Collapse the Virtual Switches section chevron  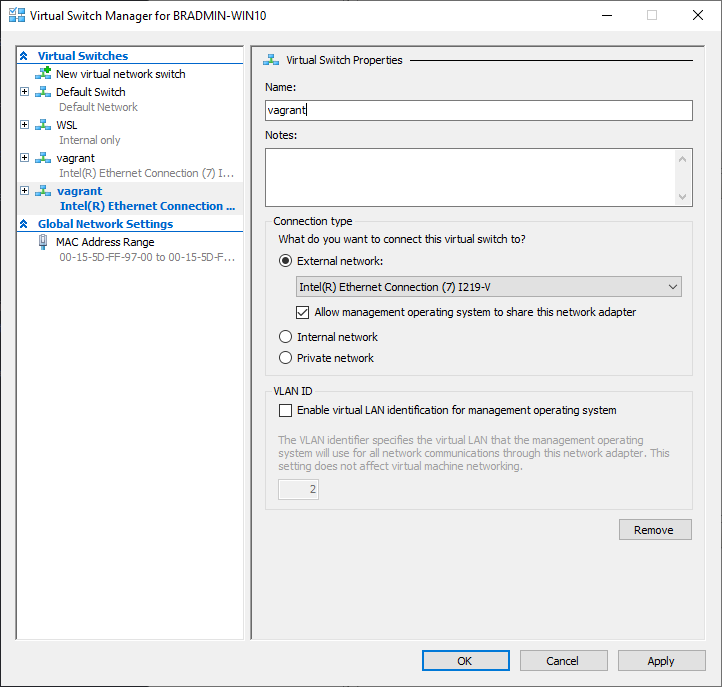click(24, 56)
